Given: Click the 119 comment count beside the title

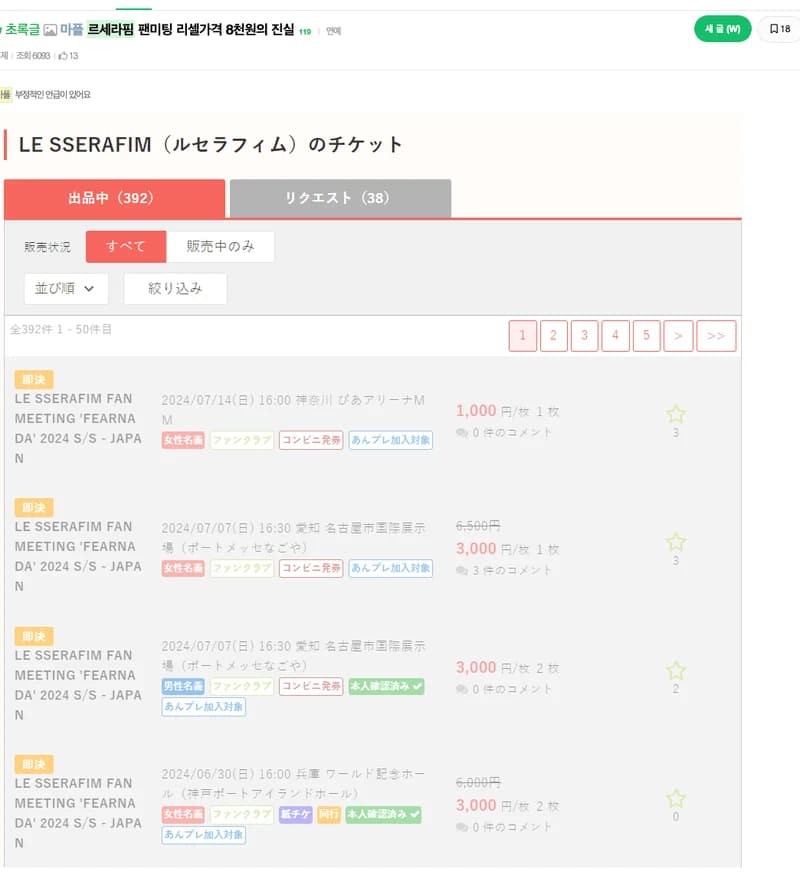Looking at the screenshot, I should 305,32.
